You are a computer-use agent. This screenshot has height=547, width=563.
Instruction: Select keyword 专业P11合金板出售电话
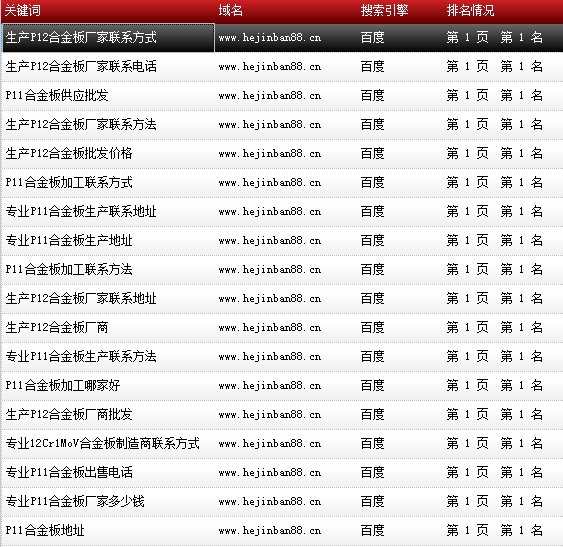(69, 473)
